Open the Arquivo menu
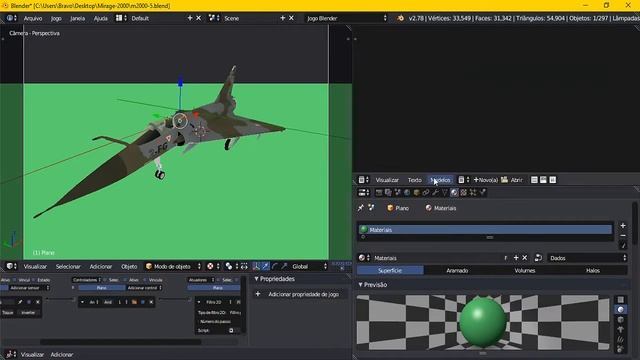 point(33,18)
